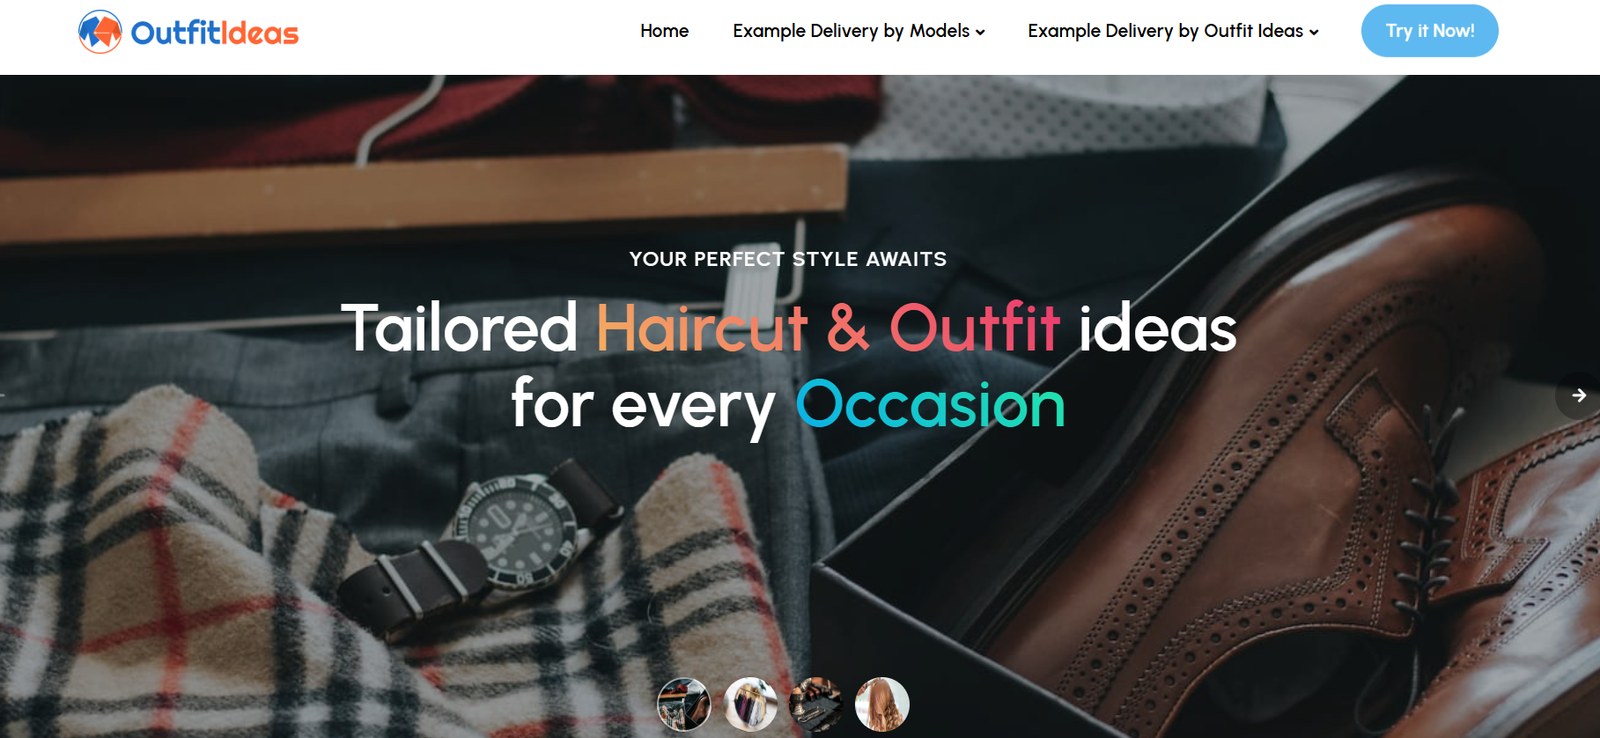Viewport: 1600px width, 738px height.
Task: Click the orange 'Haircut' headline word
Action: click(702, 328)
